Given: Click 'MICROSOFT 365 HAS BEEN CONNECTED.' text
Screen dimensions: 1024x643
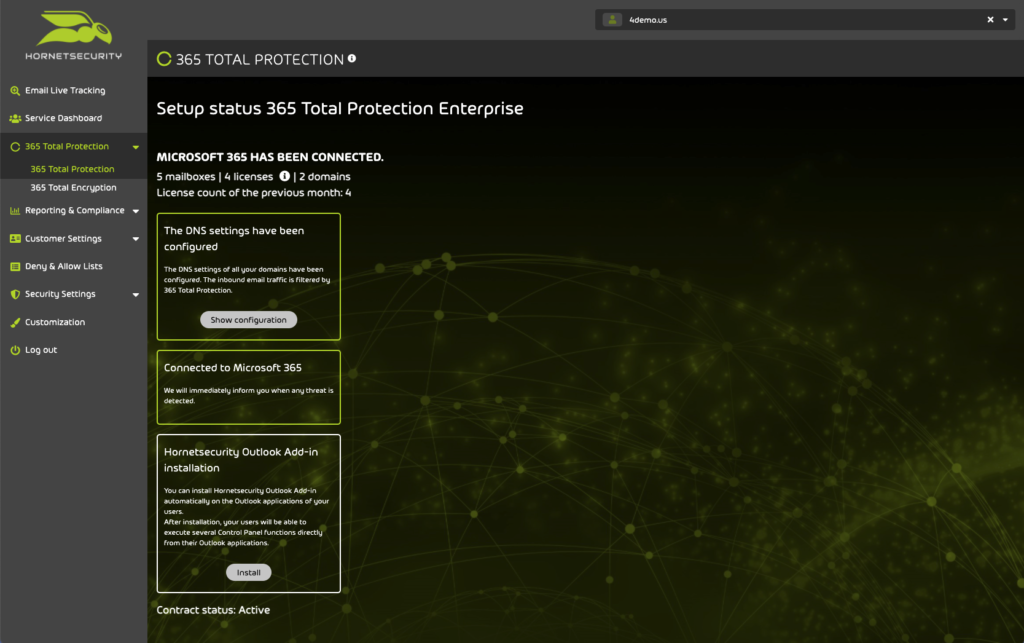Looking at the screenshot, I should (x=270, y=157).
